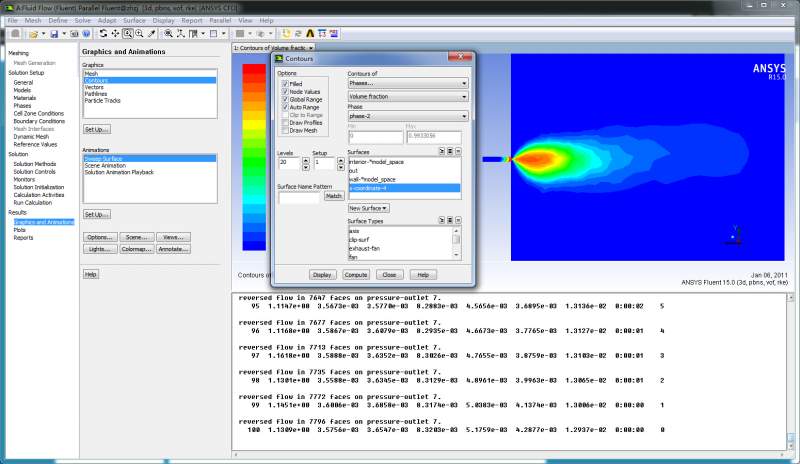Uncheck the Filled option checkbox
Image resolution: width=800 pixels, height=464 pixels.
click(285, 84)
